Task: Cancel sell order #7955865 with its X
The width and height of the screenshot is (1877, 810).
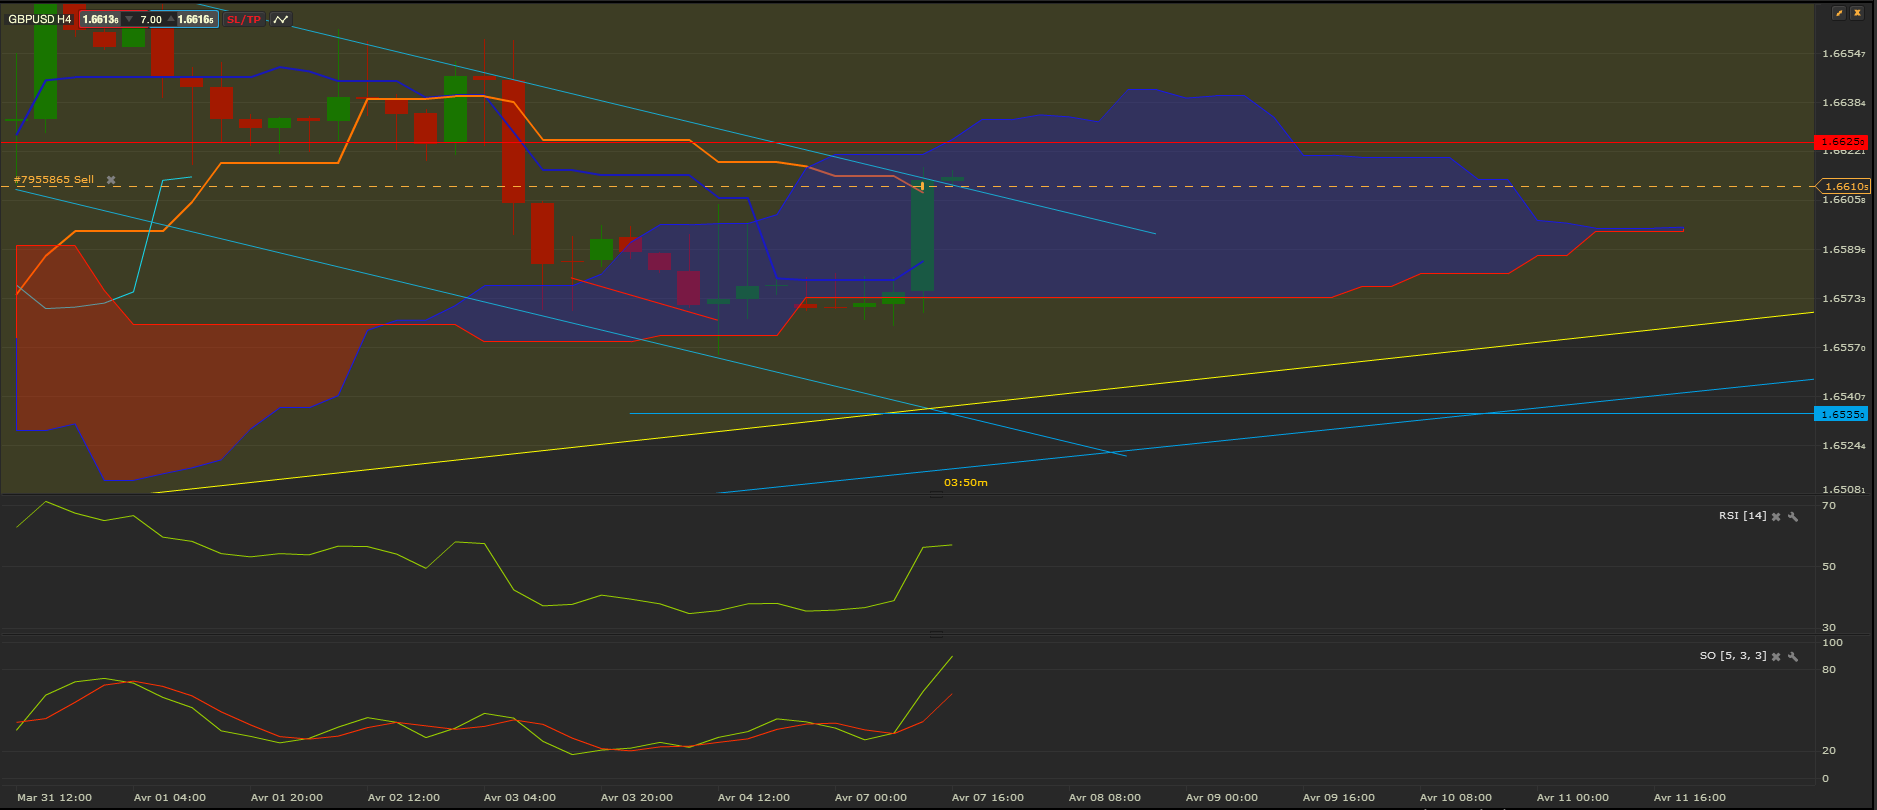Action: click(x=111, y=180)
